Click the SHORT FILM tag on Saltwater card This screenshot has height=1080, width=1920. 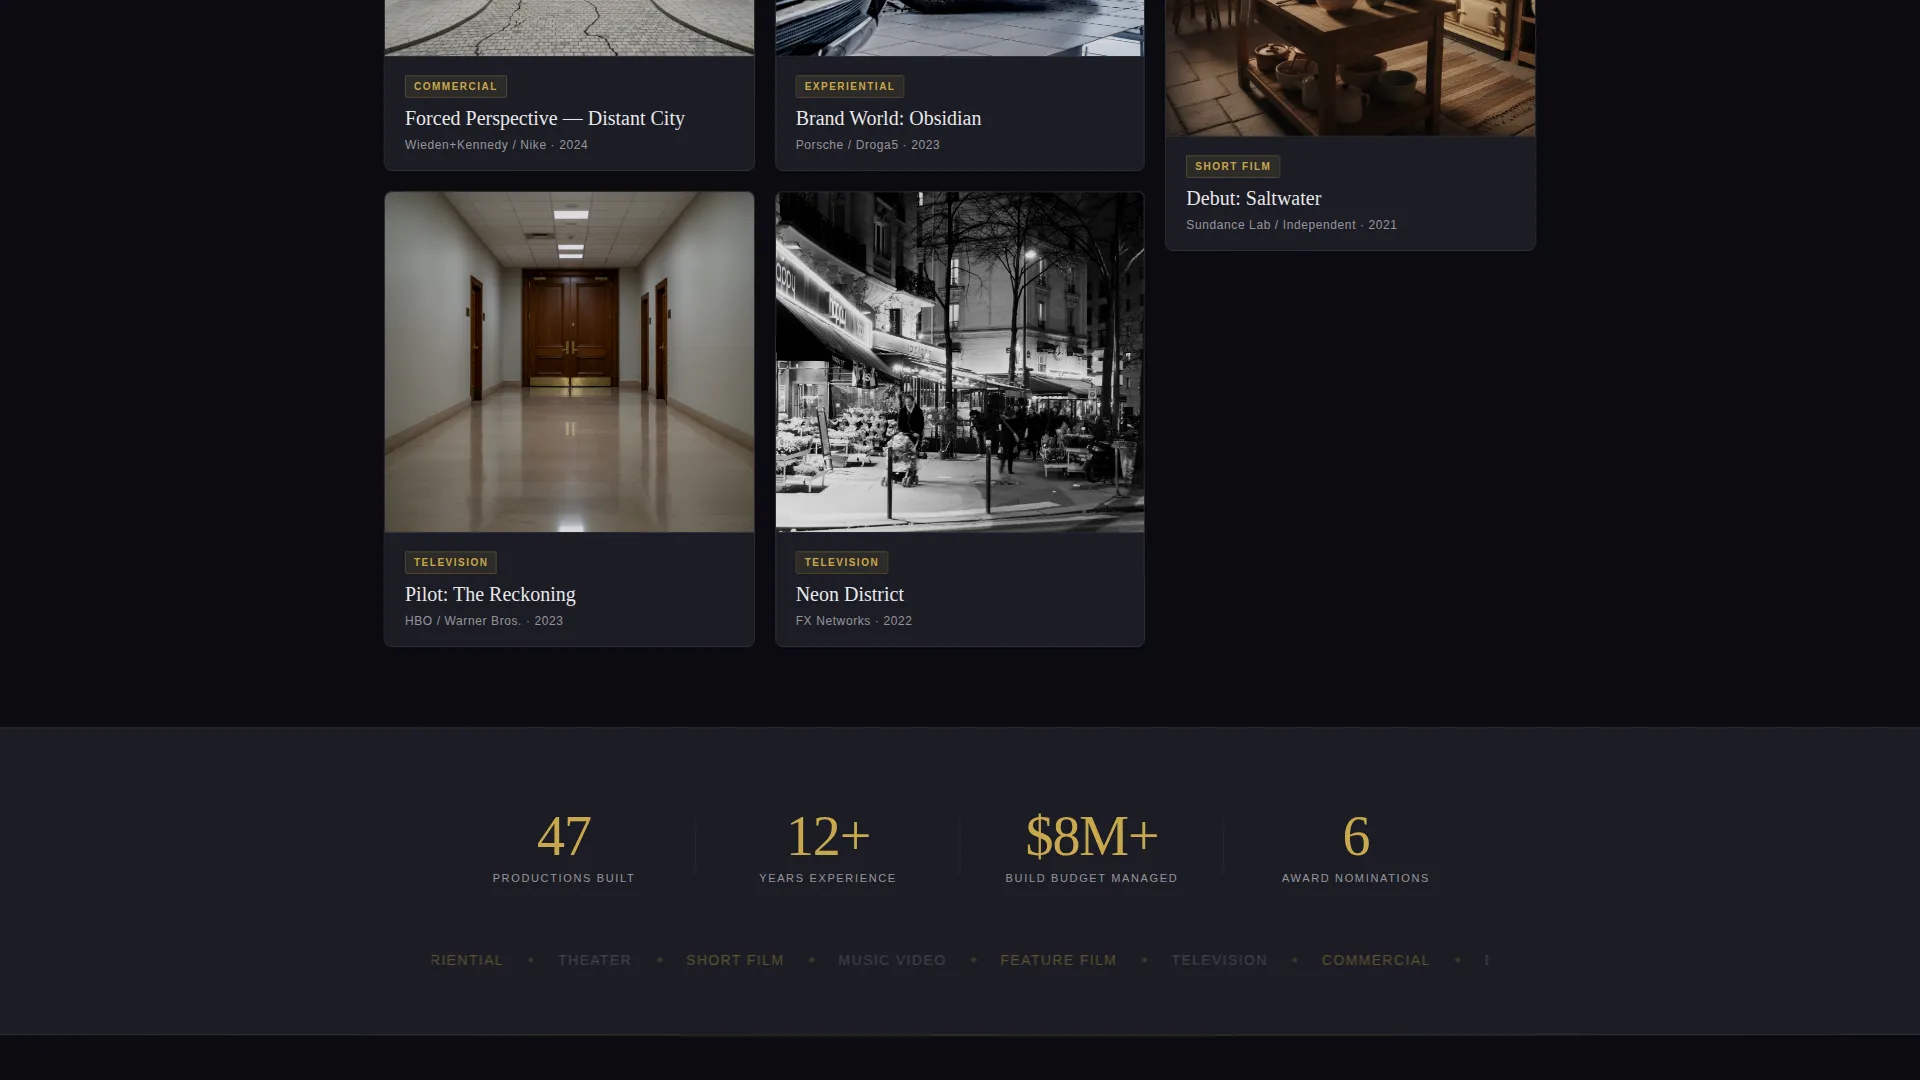(1232, 166)
